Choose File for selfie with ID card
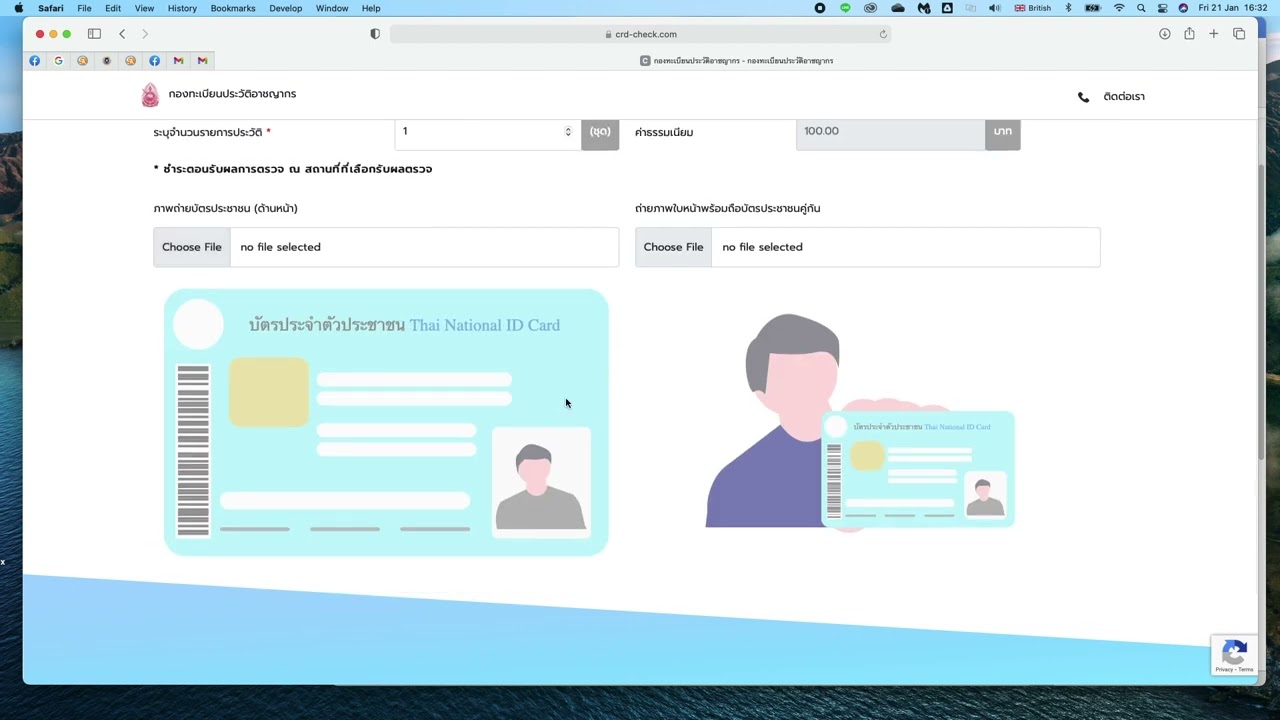Image resolution: width=1280 pixels, height=720 pixels. point(673,247)
